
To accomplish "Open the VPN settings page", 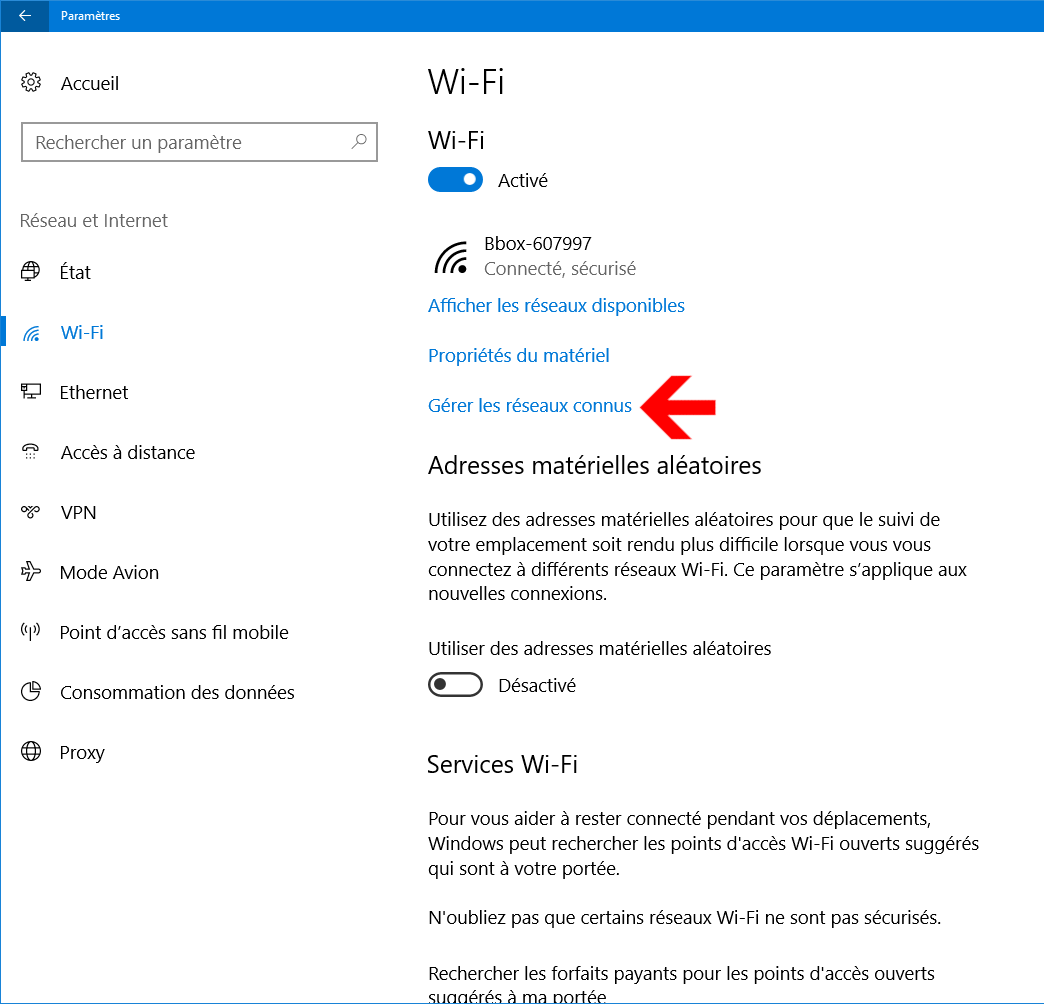I will [x=78, y=512].
